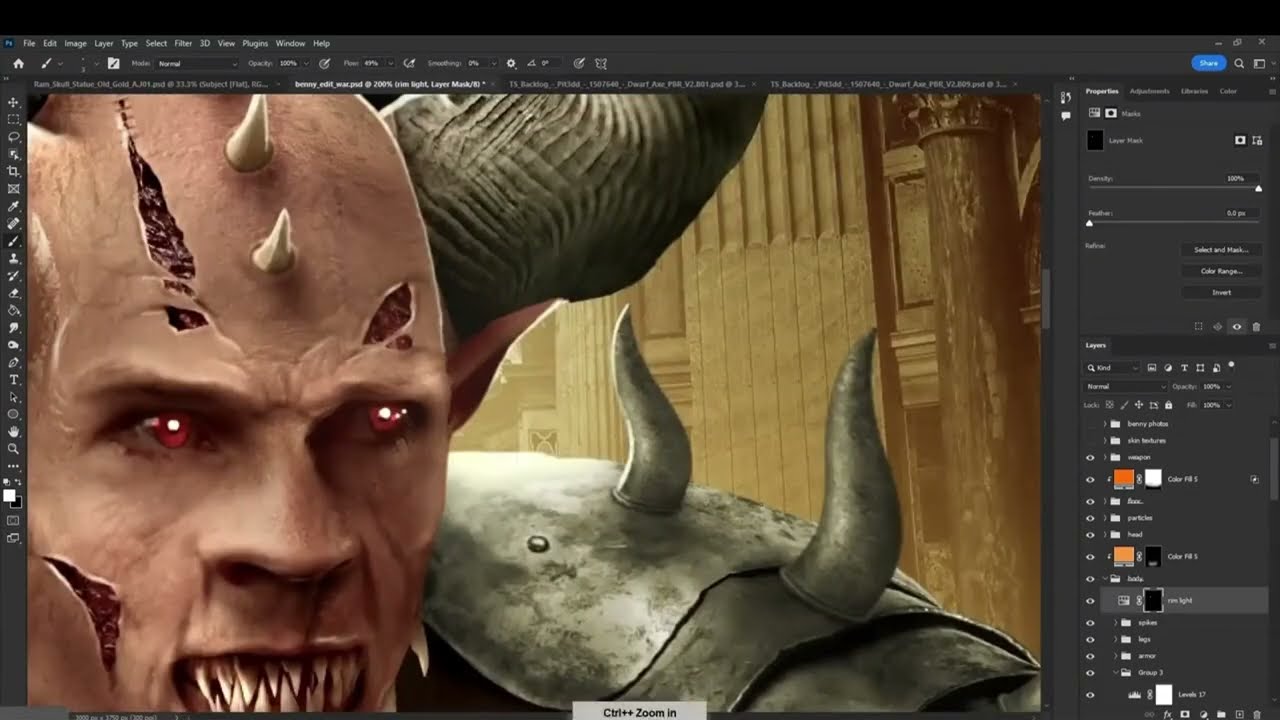The height and width of the screenshot is (720, 1280).
Task: Create a new layer icon
Action: click(x=1239, y=714)
